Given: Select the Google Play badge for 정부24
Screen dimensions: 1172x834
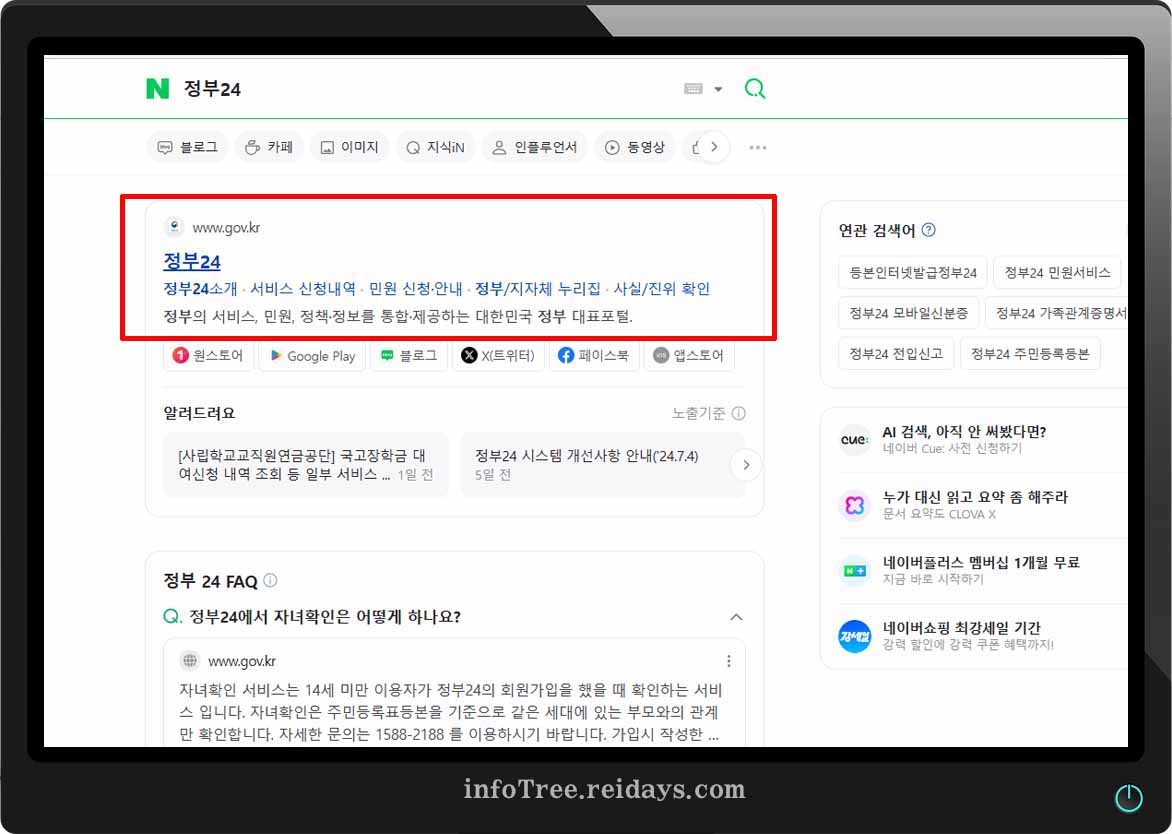Looking at the screenshot, I should coord(309,355).
